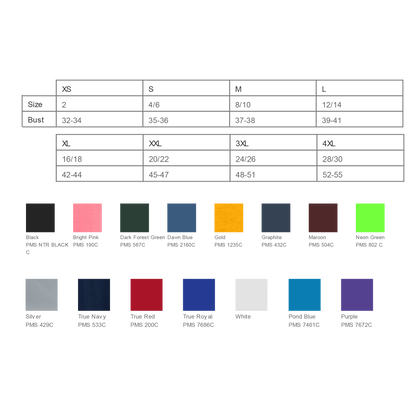Screen dimensions: 416x416
Task: Select the Black color swatch
Action: coord(40,218)
